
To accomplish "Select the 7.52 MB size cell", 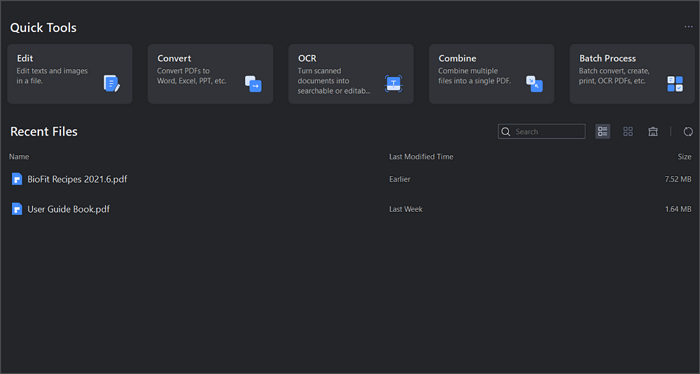I will [678, 179].
